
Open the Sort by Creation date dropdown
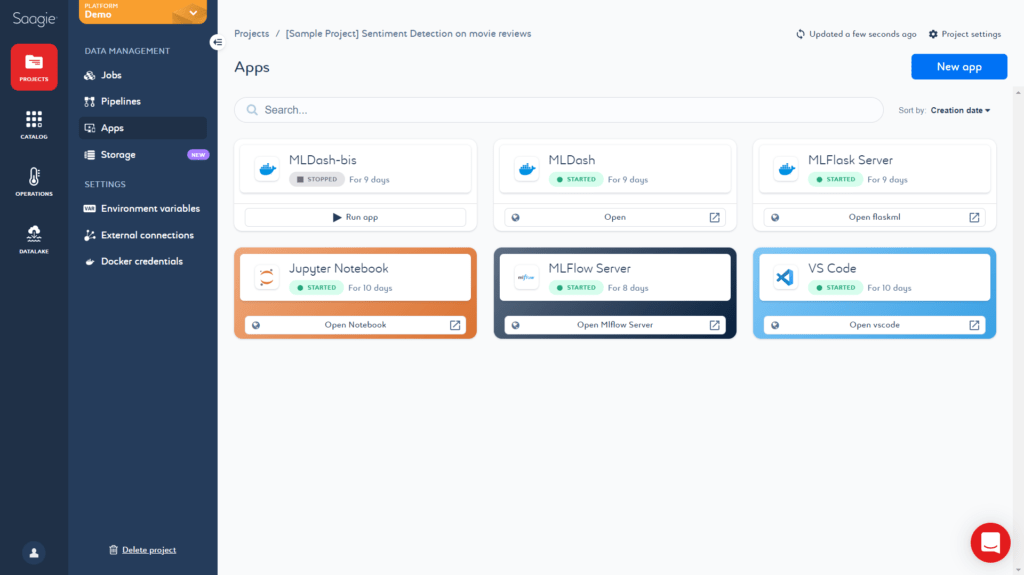pyautogui.click(x=960, y=110)
